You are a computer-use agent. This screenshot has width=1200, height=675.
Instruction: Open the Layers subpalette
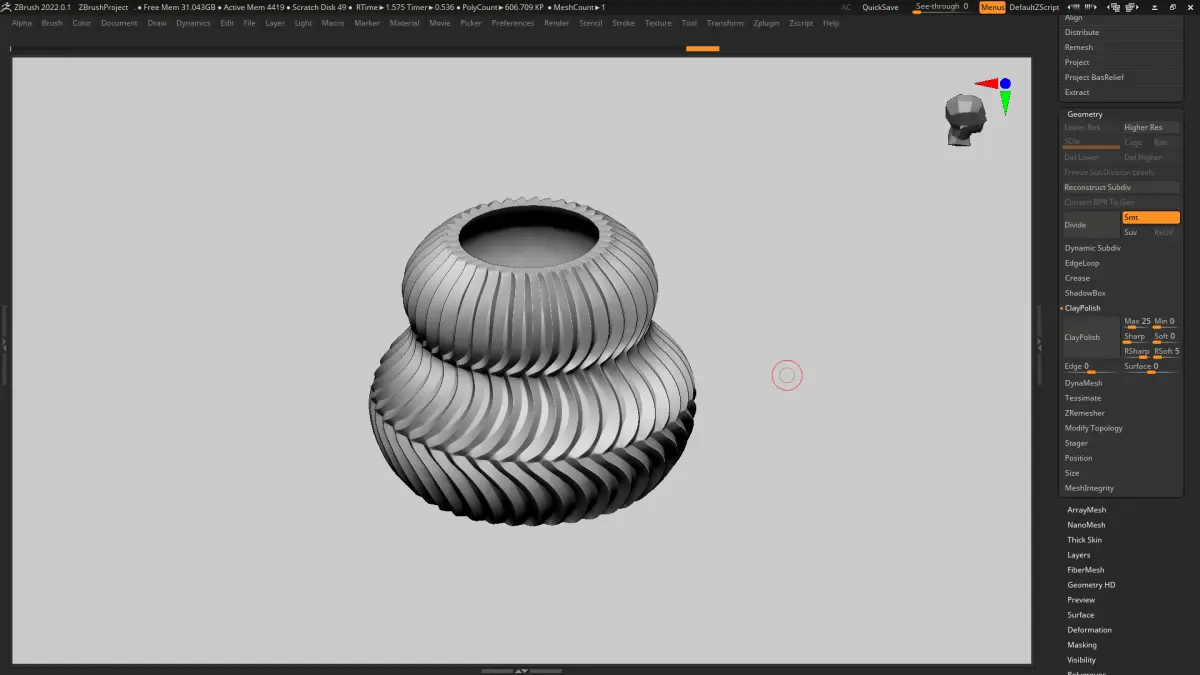[1078, 555]
